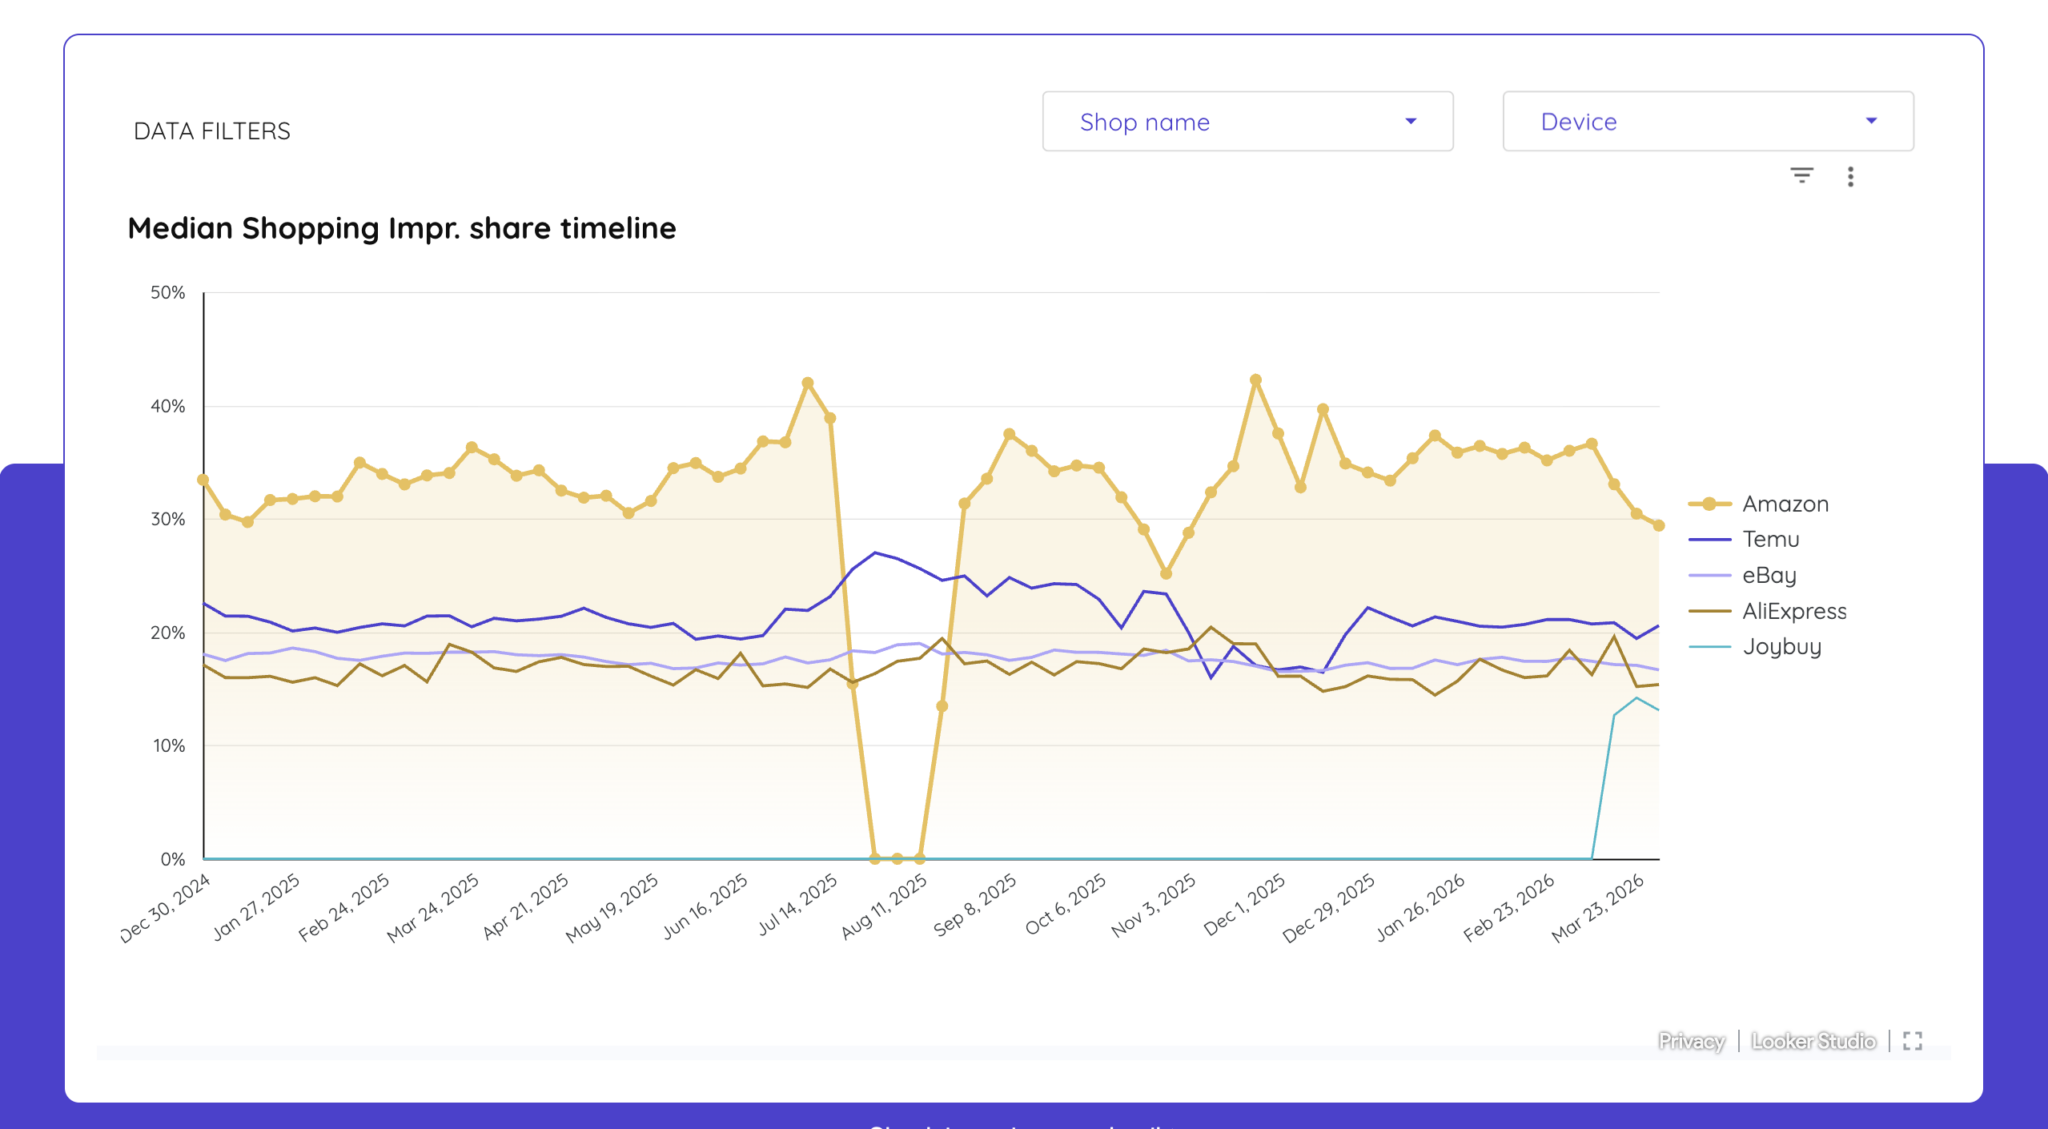
Task: Open the chart filter icon
Action: point(1801,176)
